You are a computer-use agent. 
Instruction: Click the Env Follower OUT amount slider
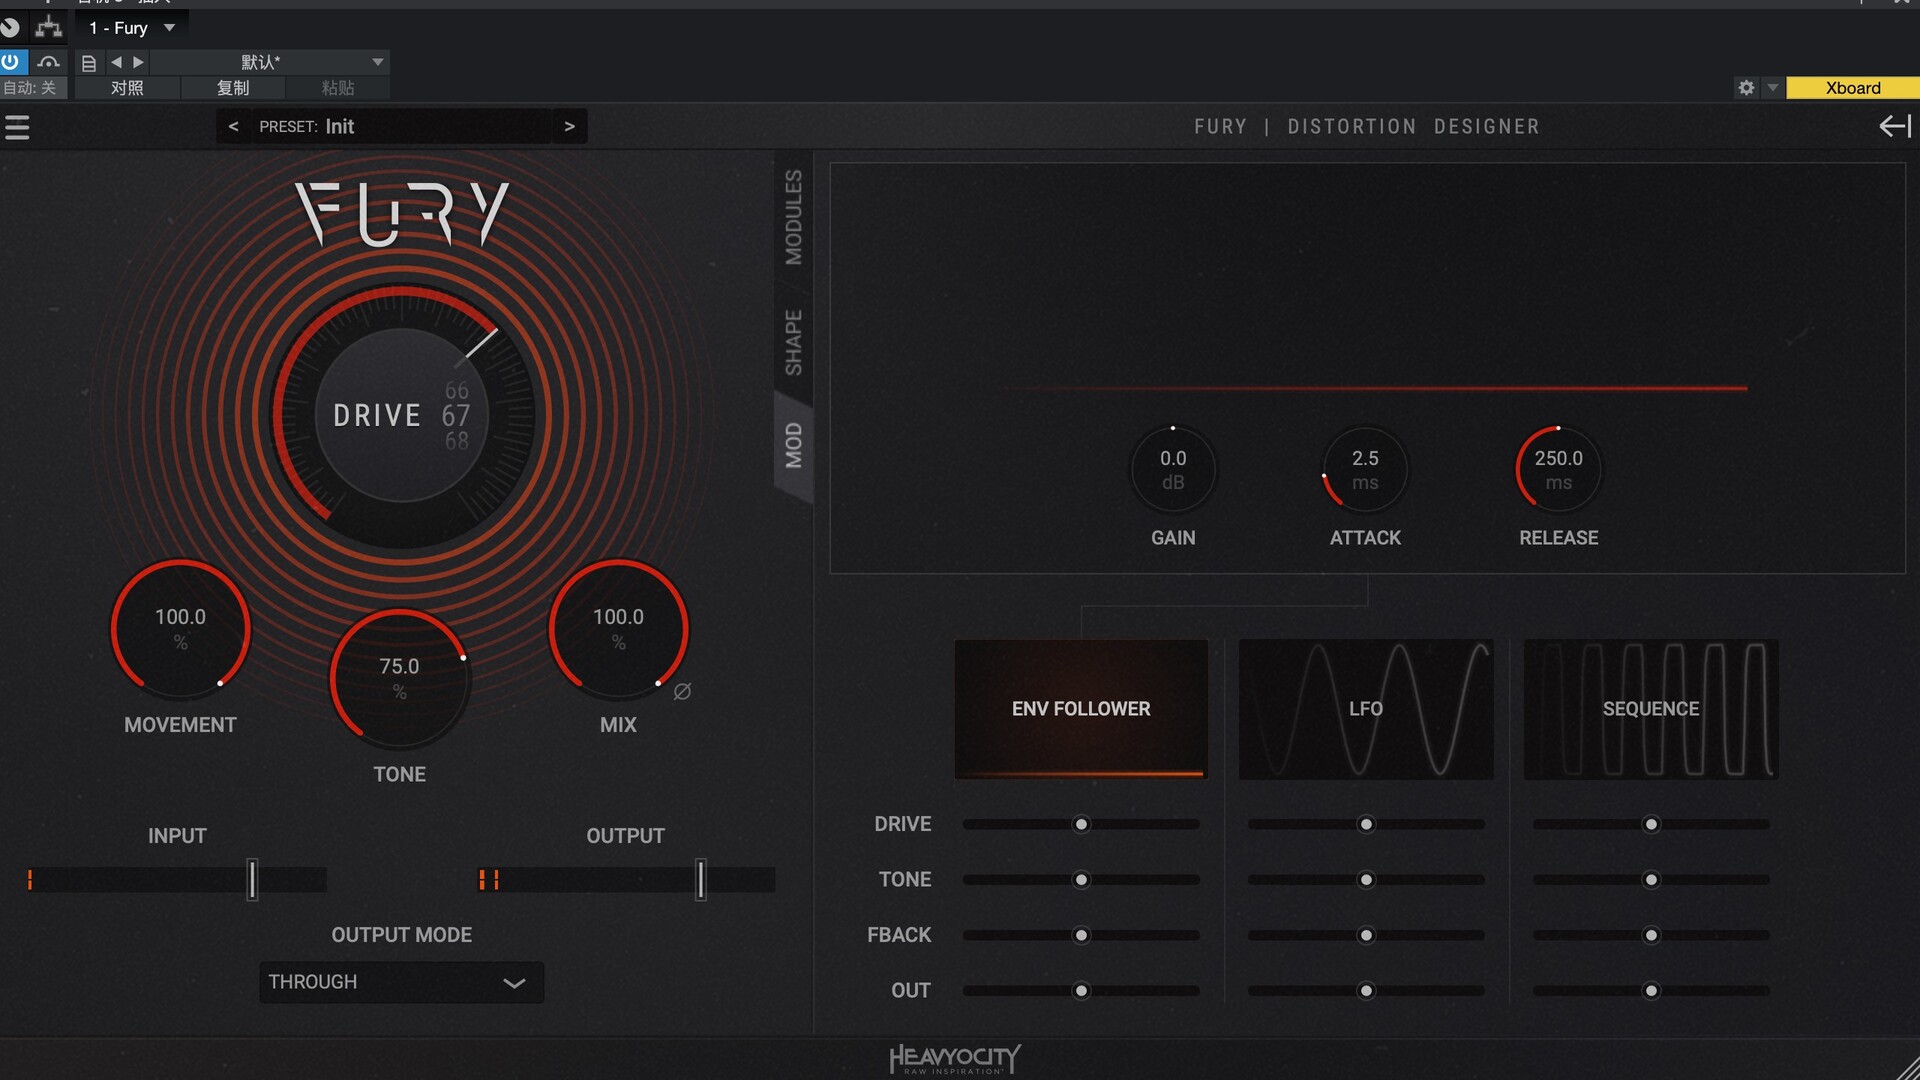pos(1081,991)
